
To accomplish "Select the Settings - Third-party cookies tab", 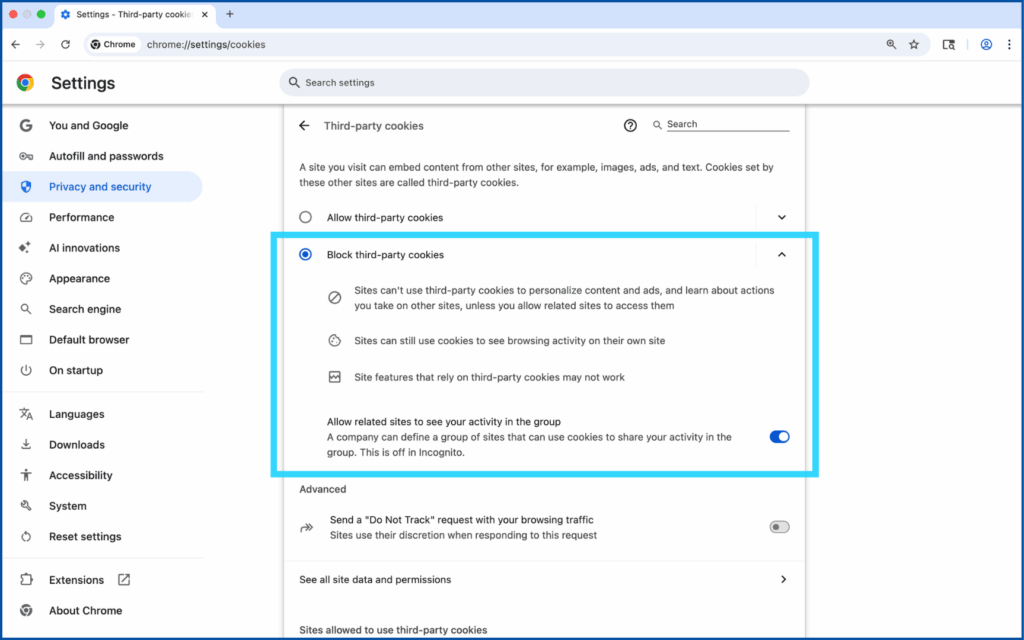I will [x=134, y=14].
